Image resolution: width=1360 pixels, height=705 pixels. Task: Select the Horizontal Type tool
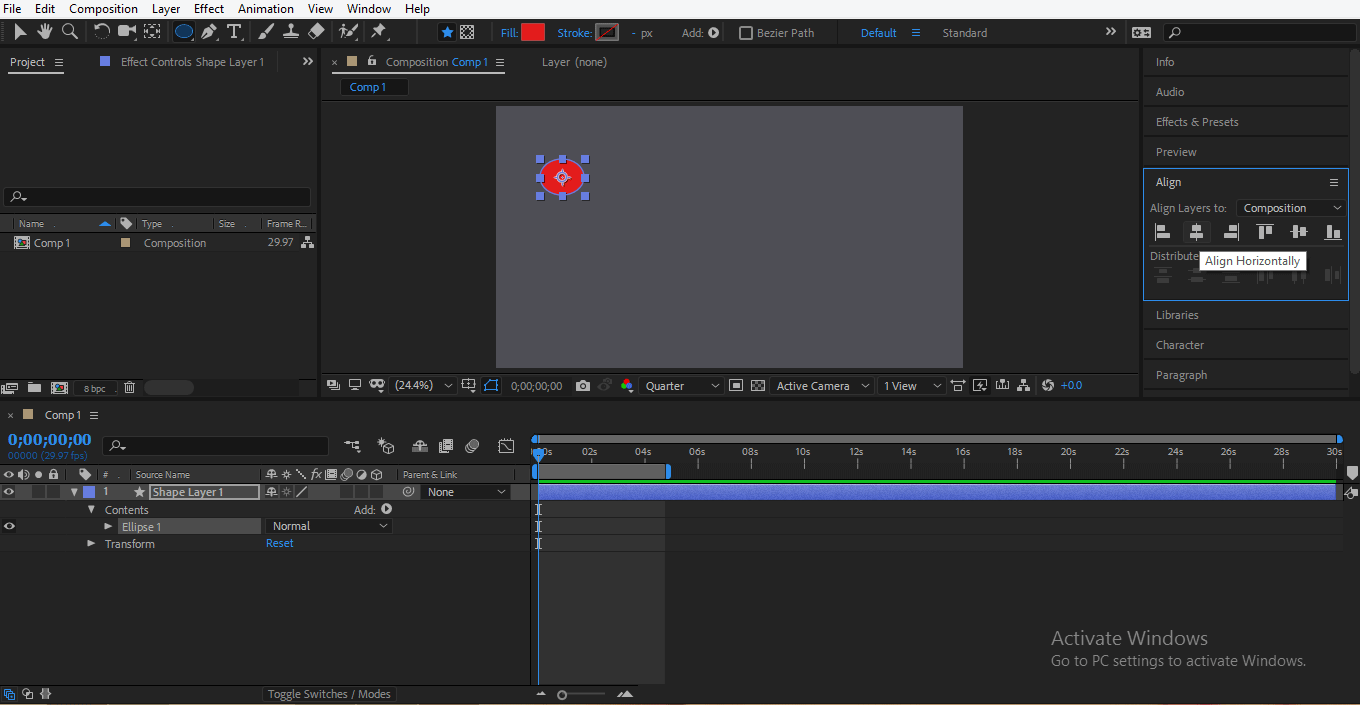tap(234, 32)
